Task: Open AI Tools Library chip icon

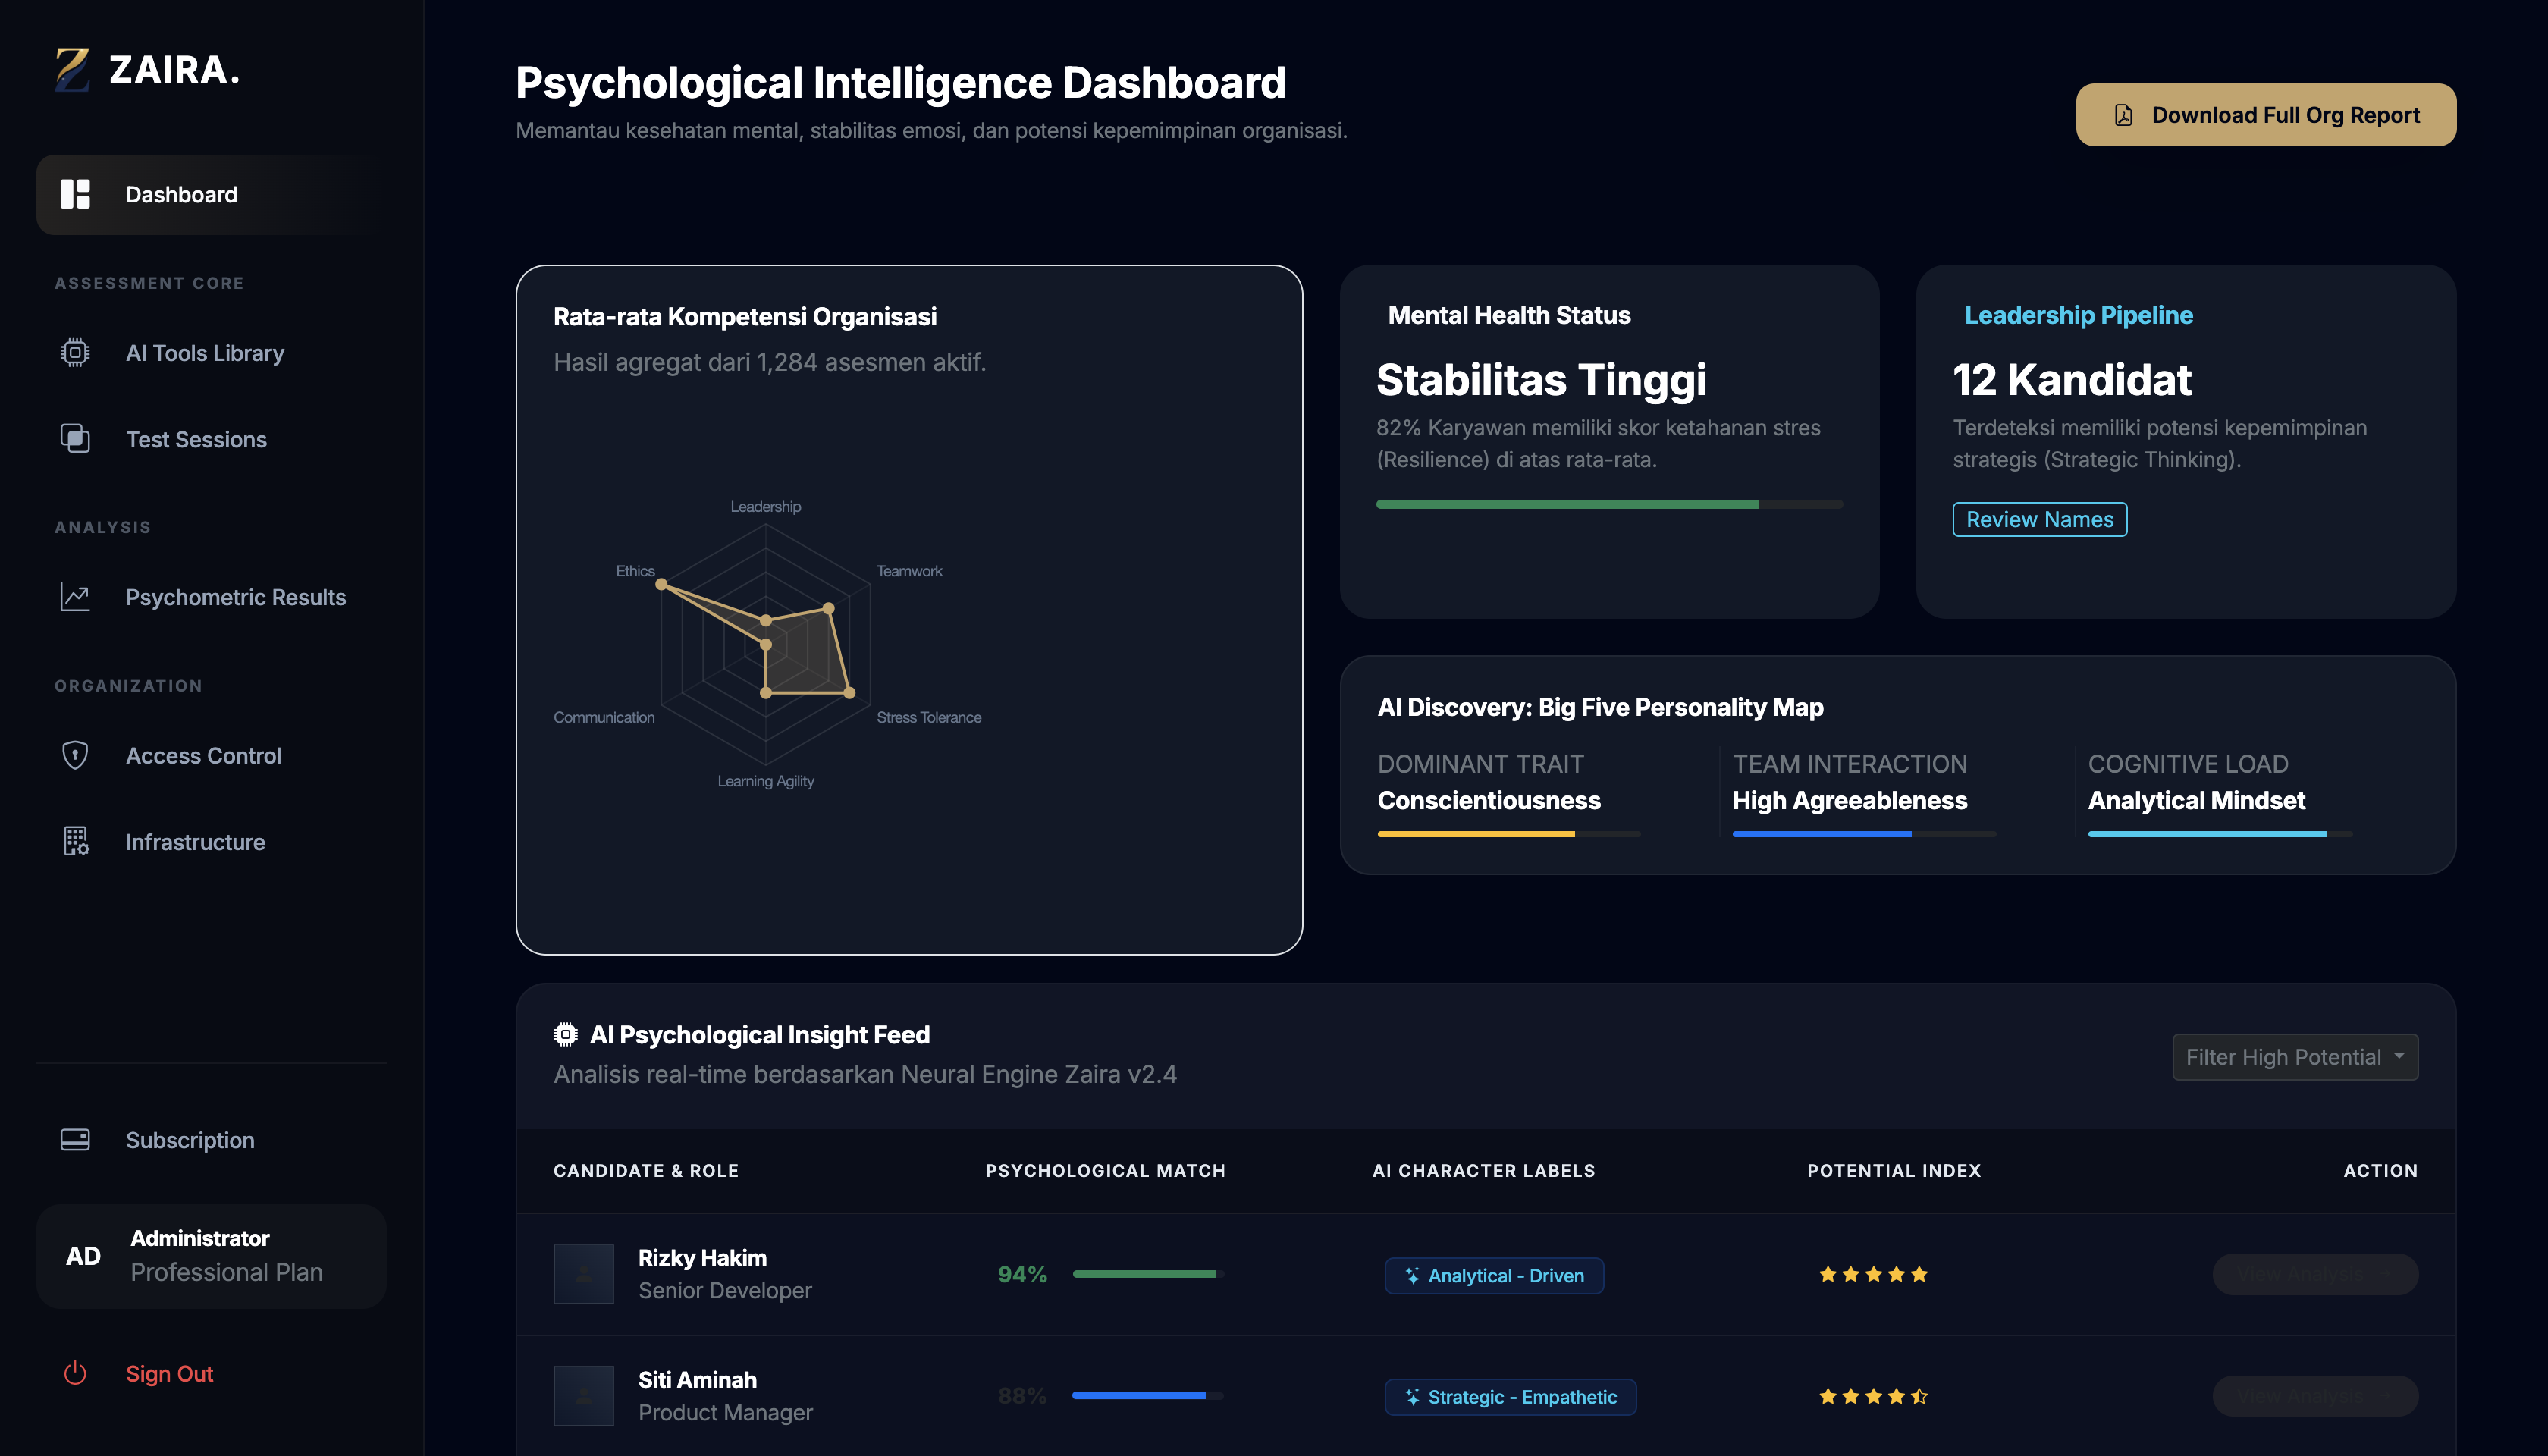Action: click(x=75, y=353)
